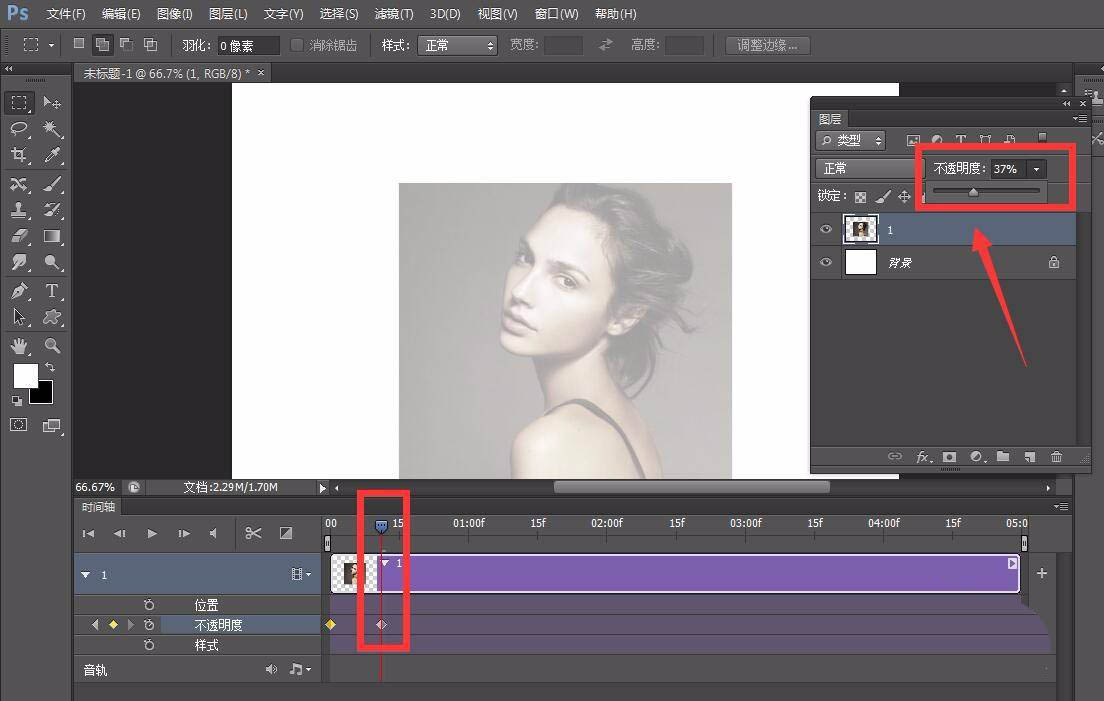Select the 图层 panel tab

tap(830, 119)
